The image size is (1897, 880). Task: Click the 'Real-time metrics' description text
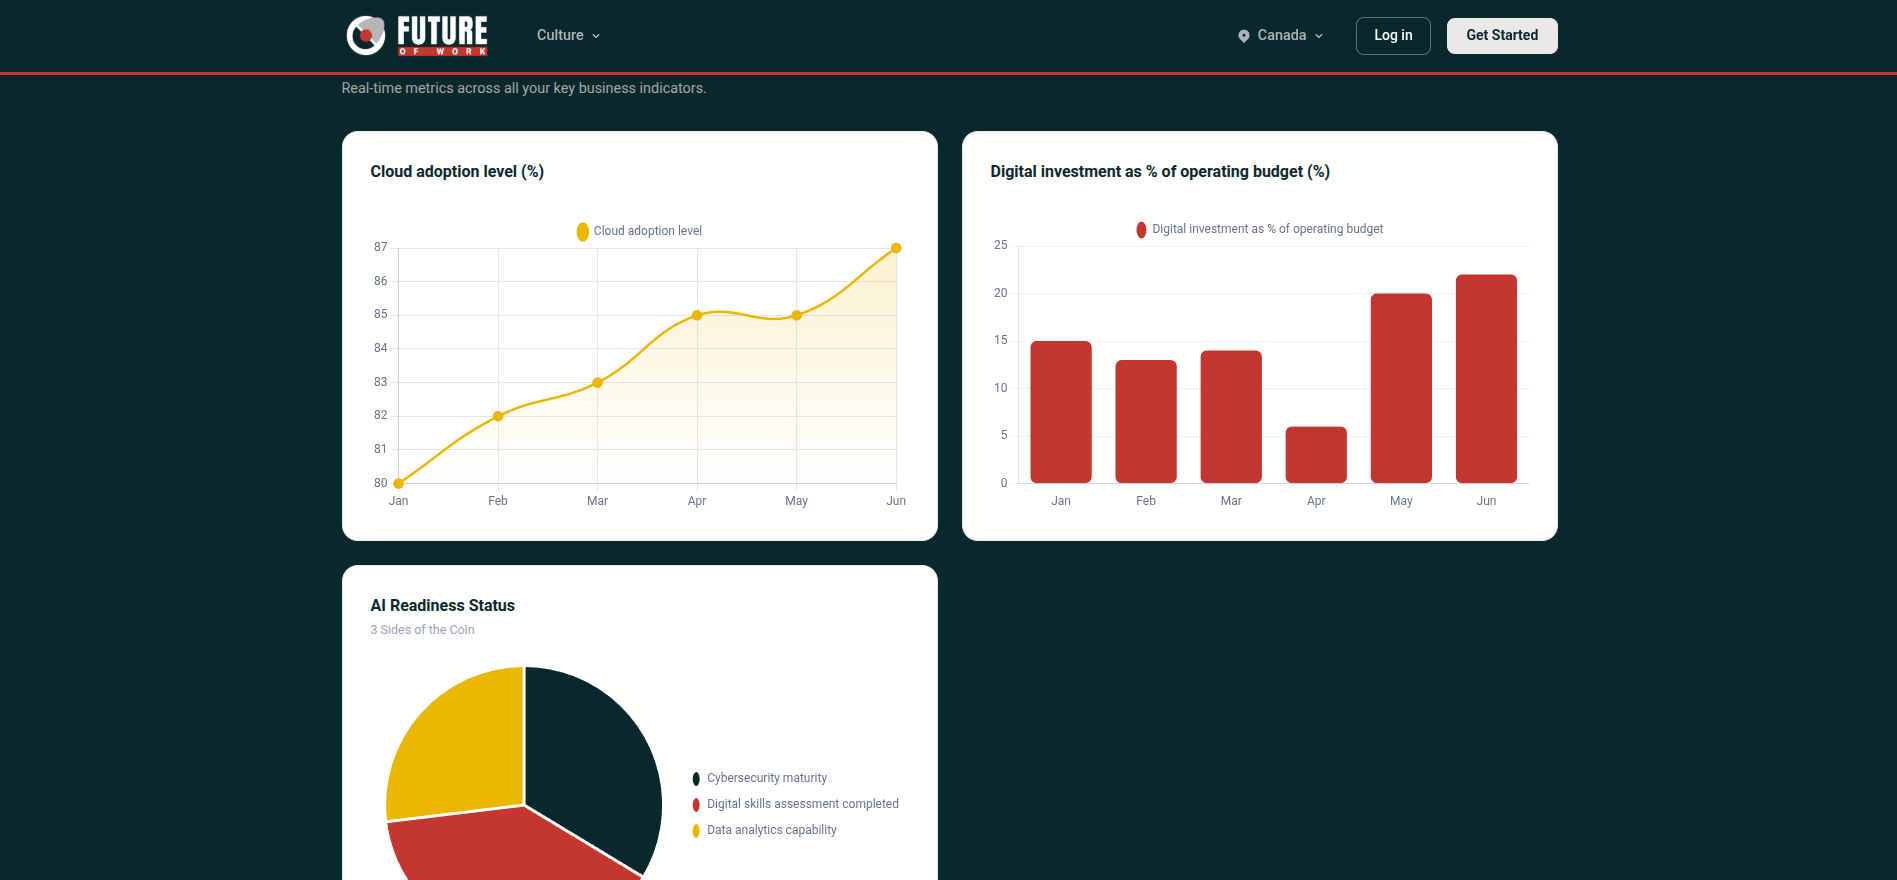tap(524, 88)
